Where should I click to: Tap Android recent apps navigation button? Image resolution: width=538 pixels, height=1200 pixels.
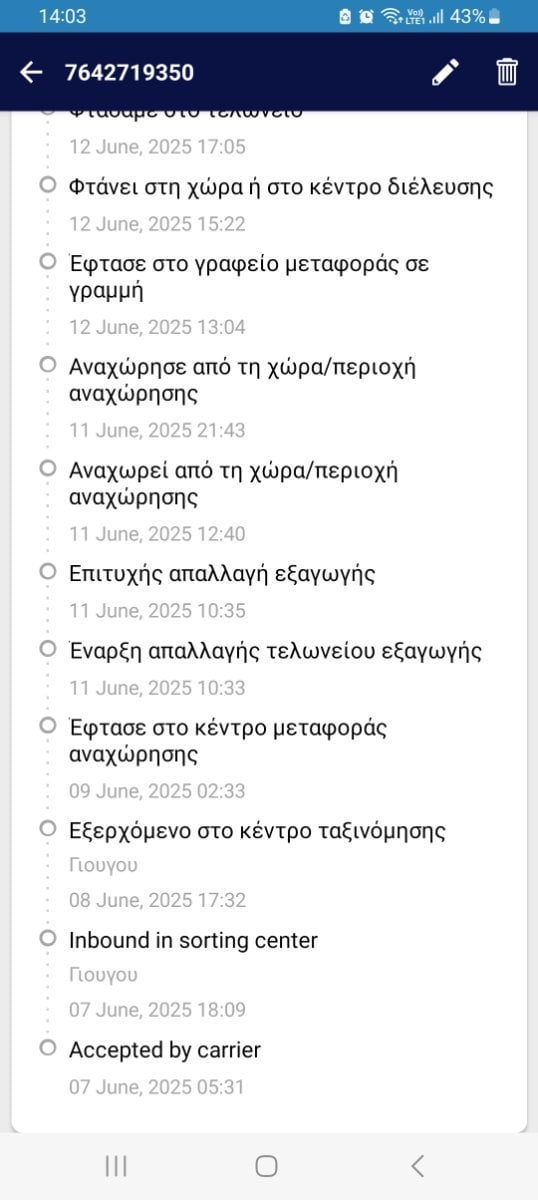116,1166
